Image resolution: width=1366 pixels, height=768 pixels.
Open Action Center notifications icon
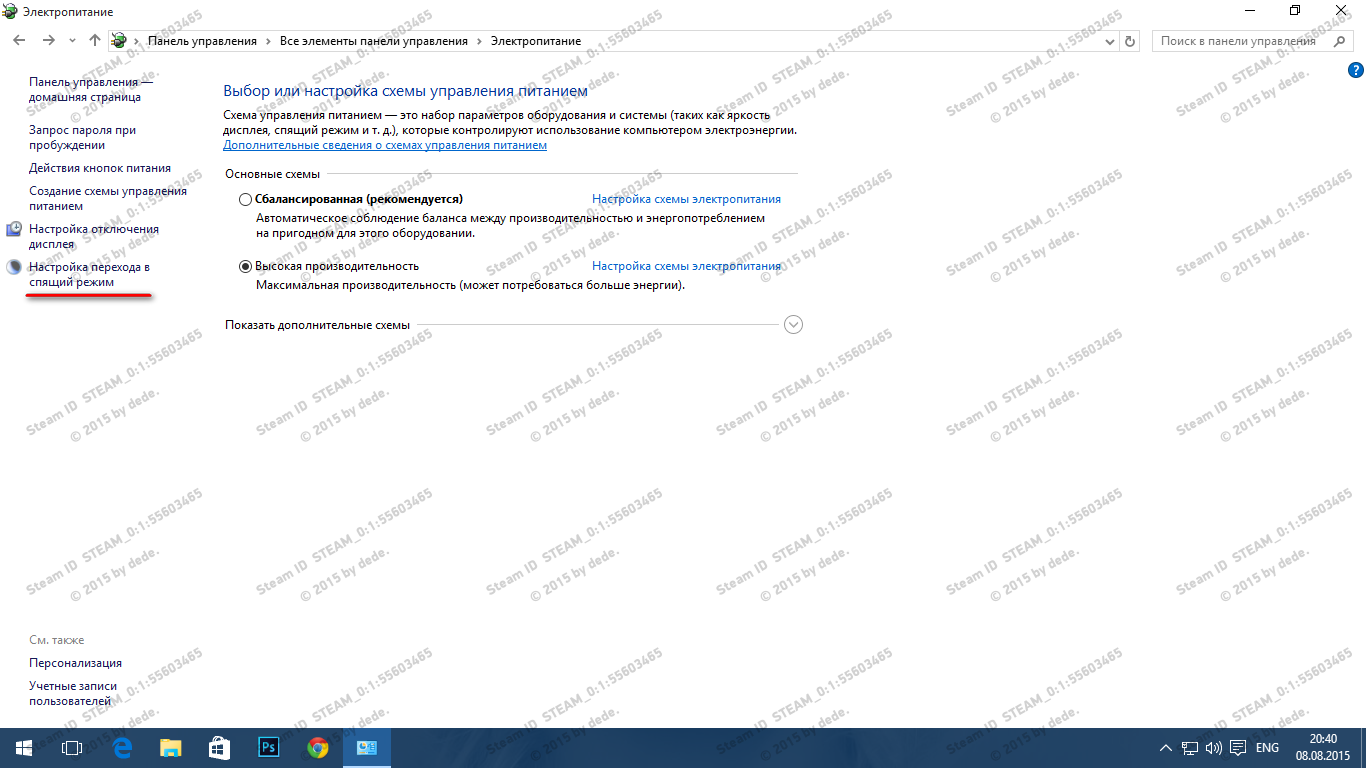[x=1238, y=748]
